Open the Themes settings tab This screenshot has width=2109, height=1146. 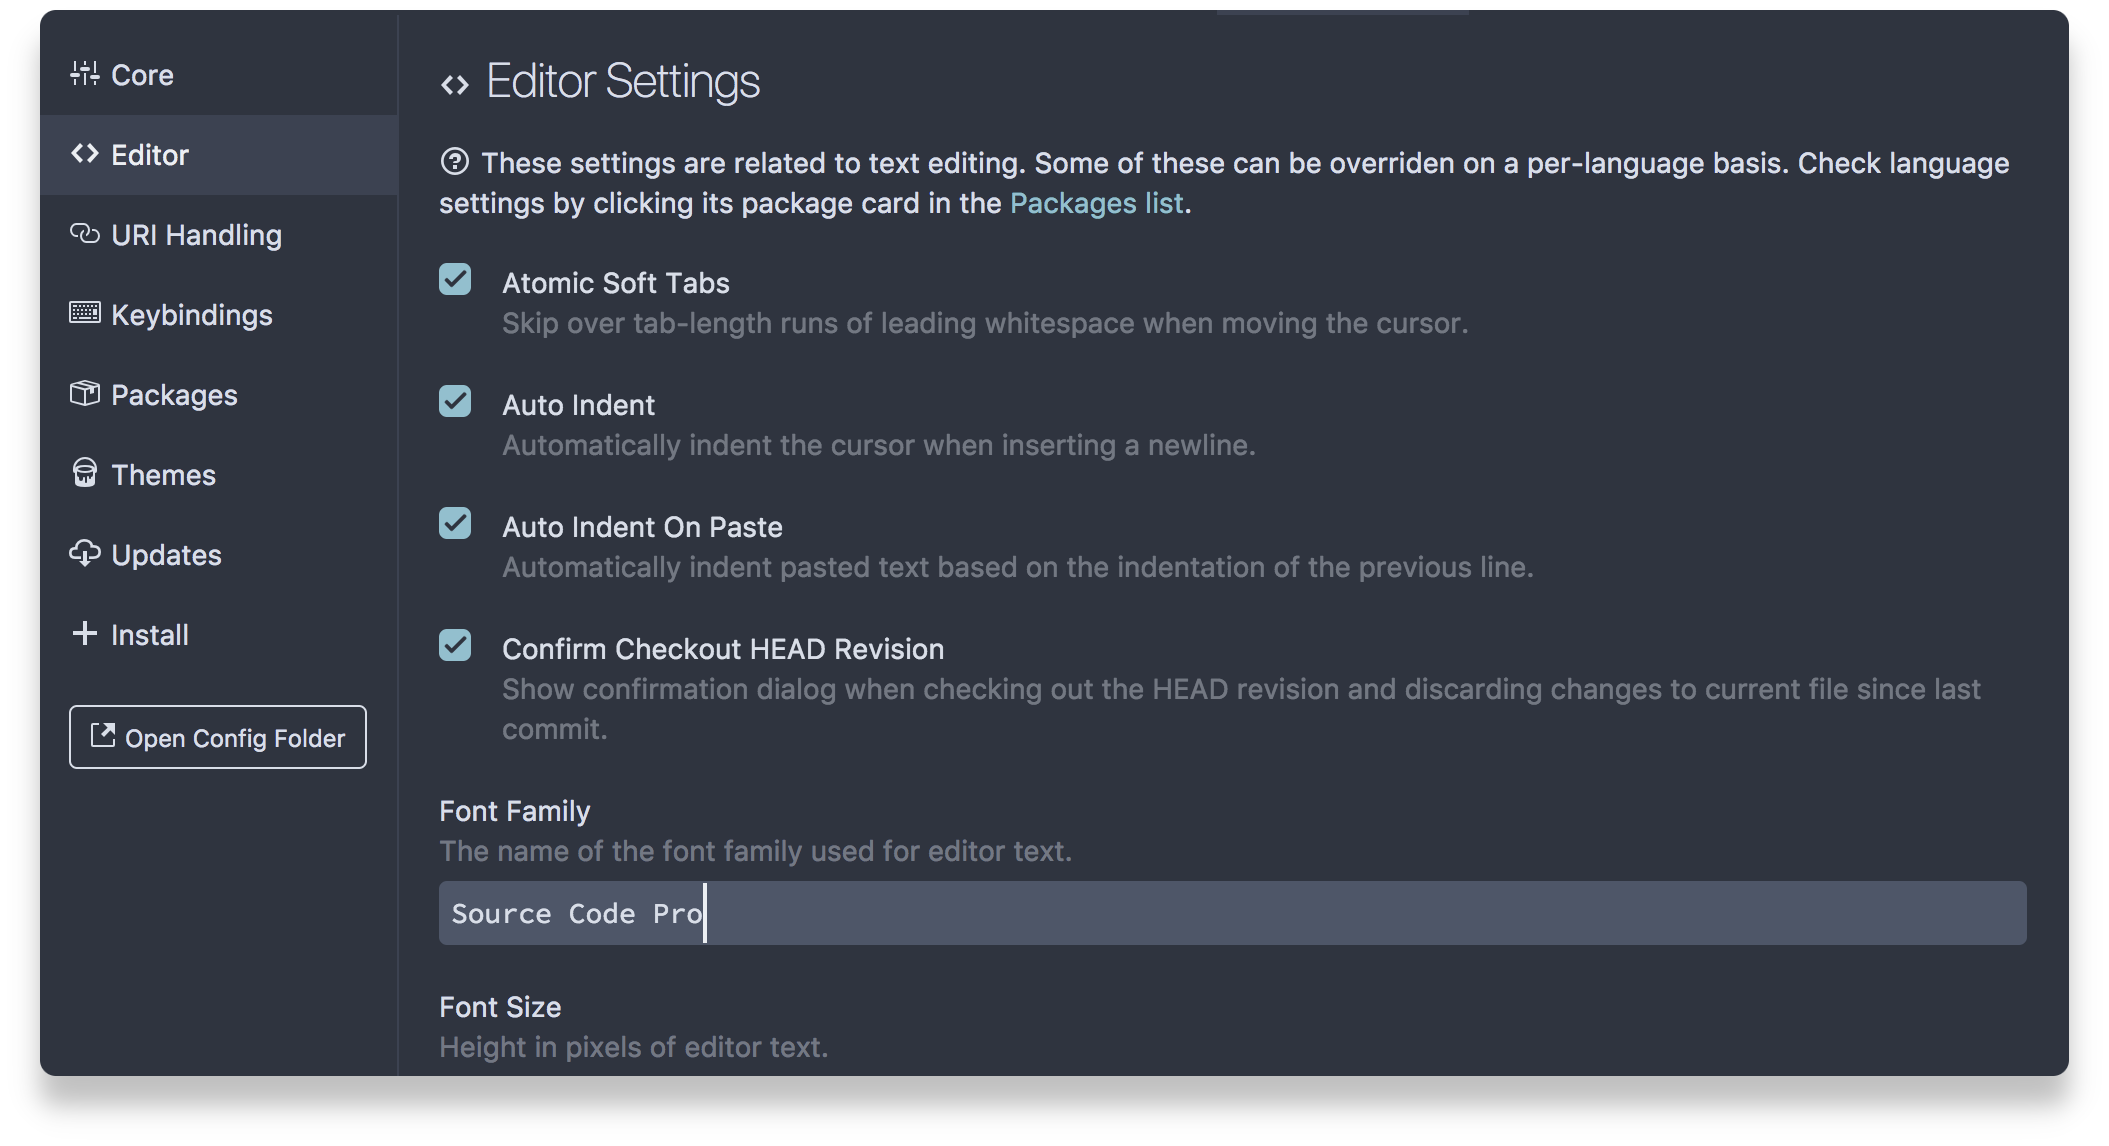coord(163,475)
